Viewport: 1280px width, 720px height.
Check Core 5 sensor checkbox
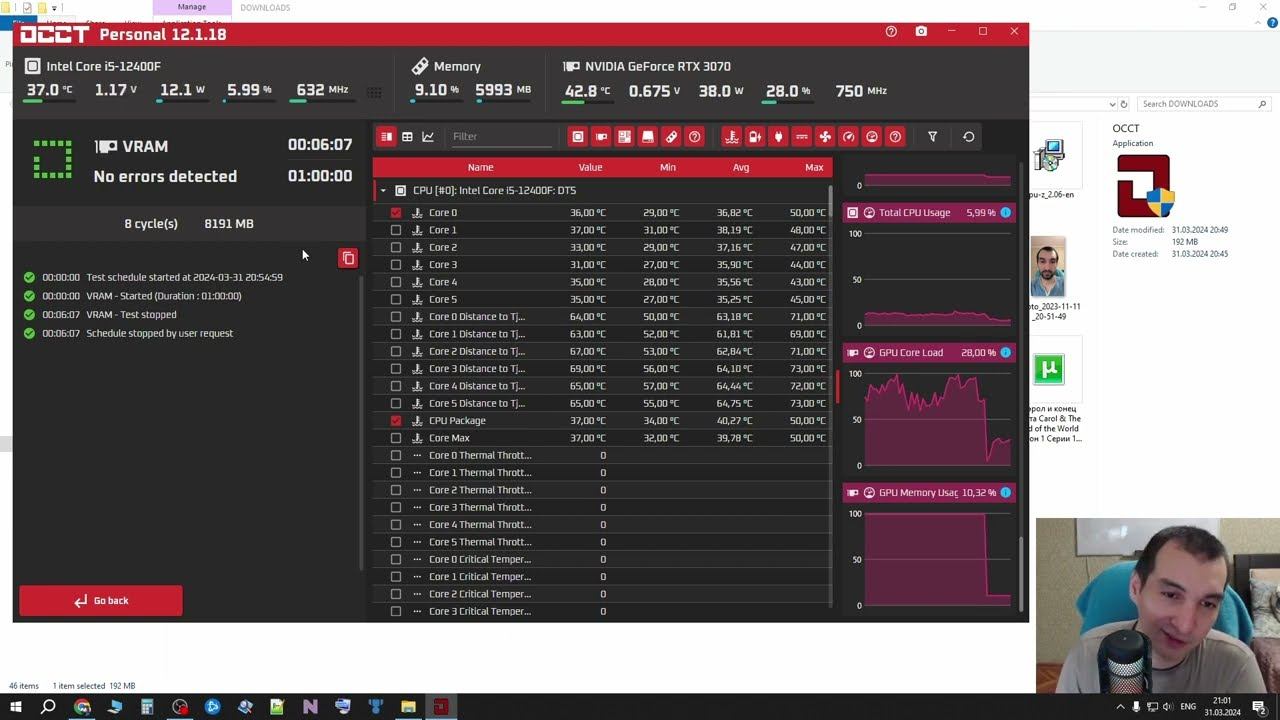pyautogui.click(x=396, y=299)
